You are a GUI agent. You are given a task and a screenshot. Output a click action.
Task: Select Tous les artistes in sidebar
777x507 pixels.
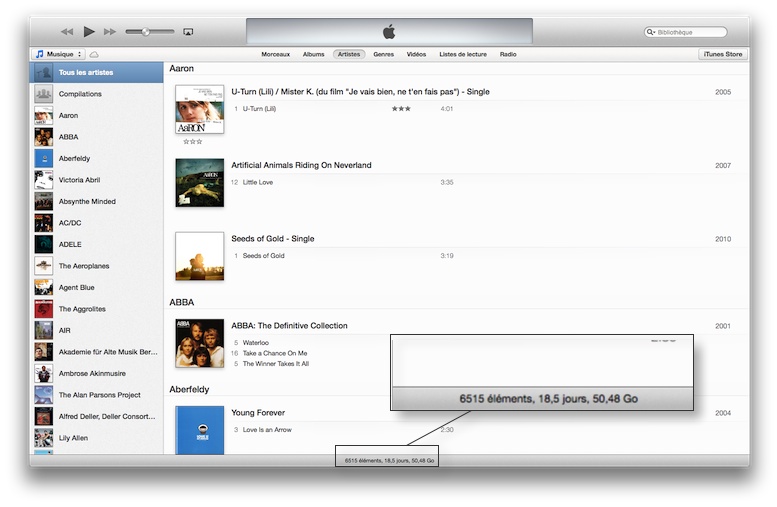click(x=96, y=72)
